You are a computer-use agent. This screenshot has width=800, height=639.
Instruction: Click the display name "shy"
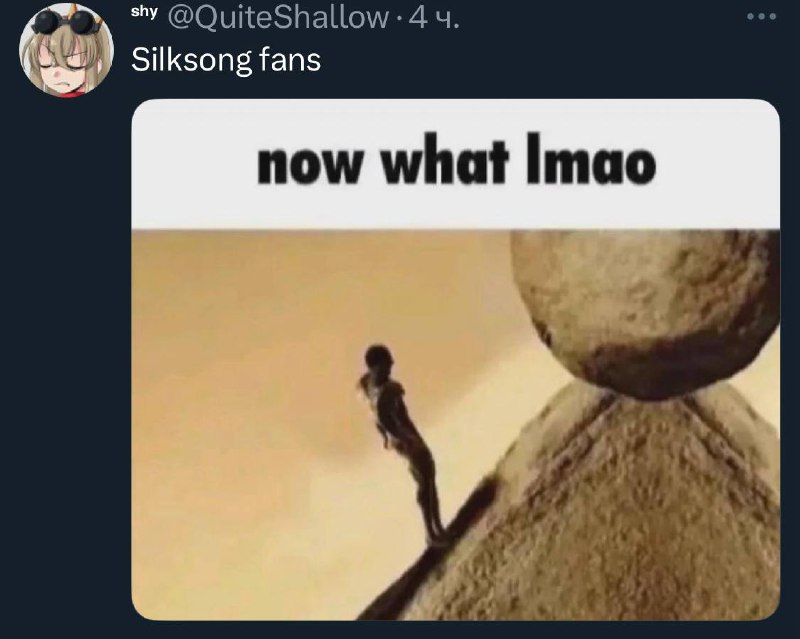click(x=144, y=13)
